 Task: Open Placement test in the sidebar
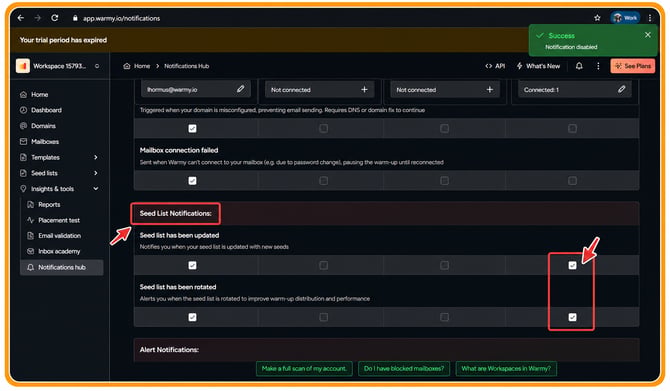click(61, 220)
